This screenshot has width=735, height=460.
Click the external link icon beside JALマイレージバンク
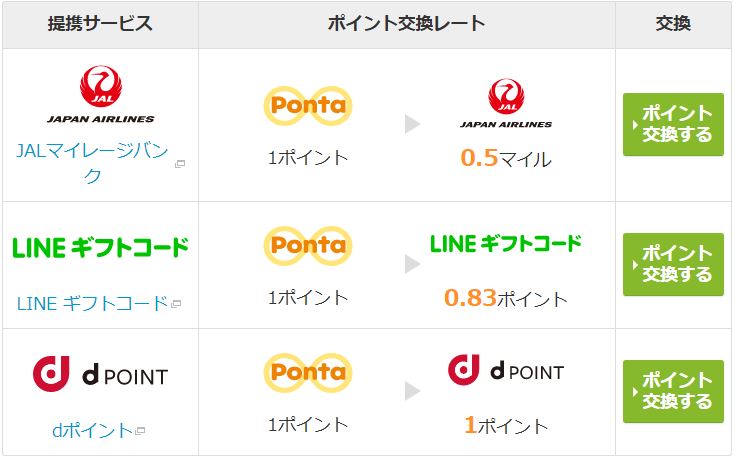(x=180, y=164)
